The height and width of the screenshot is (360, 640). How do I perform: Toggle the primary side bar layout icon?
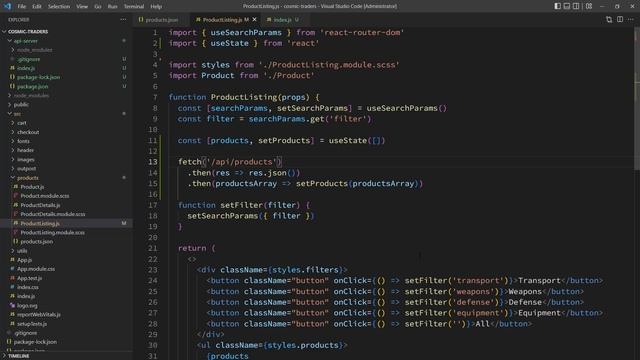click(558, 6)
